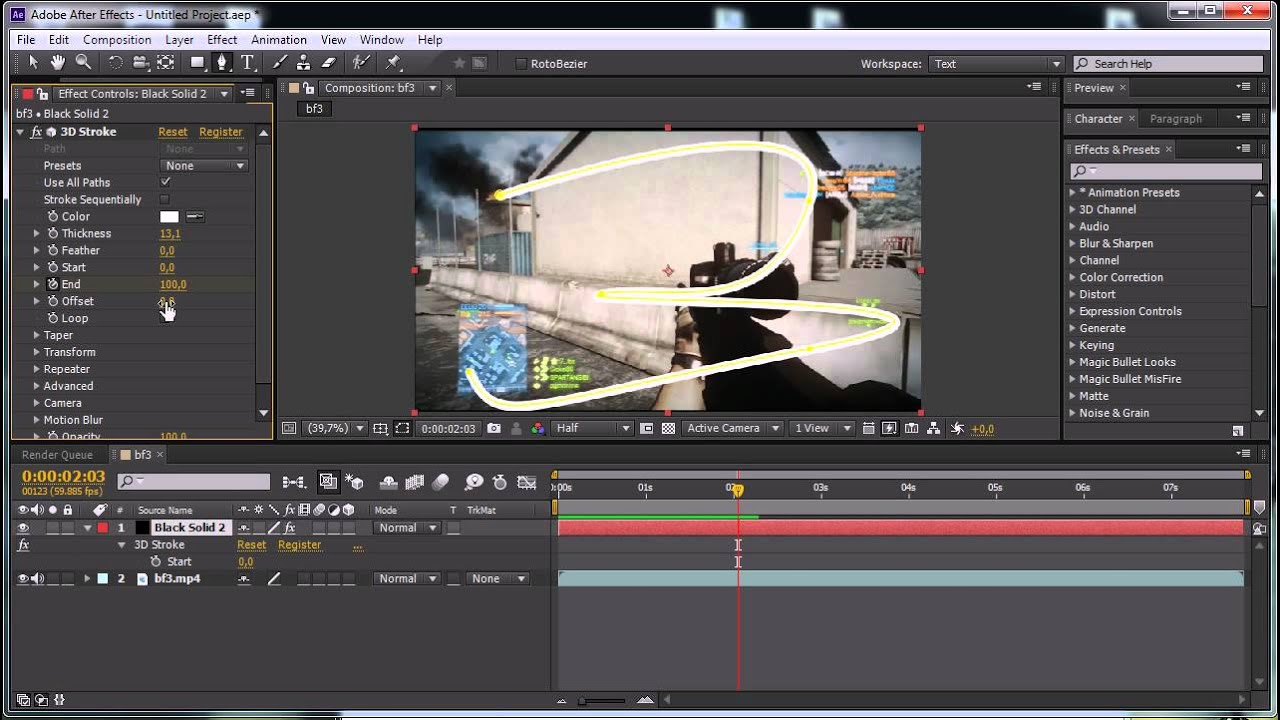Select the Pan Behind tool
The image size is (1280, 720).
(165, 63)
